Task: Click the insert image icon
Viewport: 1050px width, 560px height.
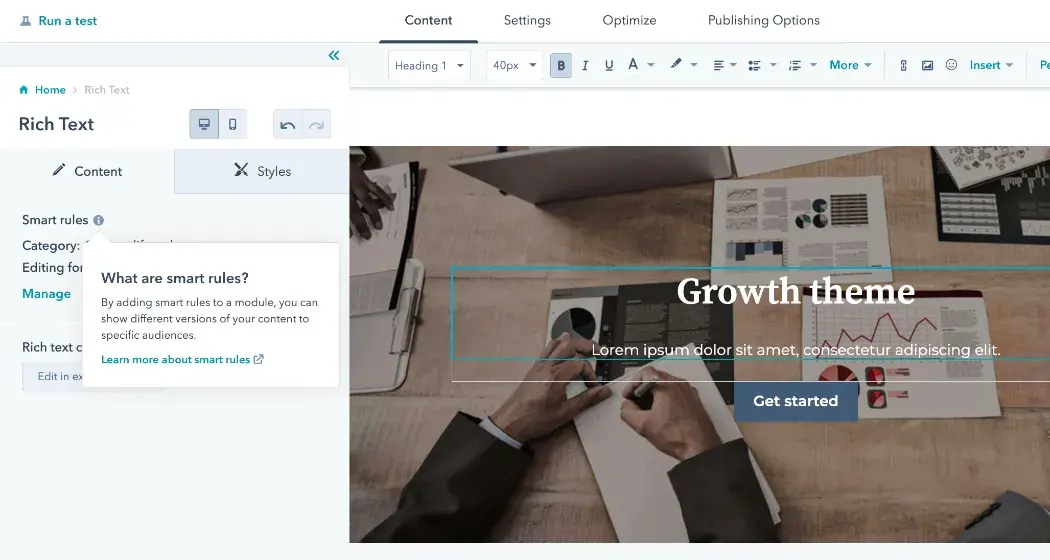Action: [927, 66]
